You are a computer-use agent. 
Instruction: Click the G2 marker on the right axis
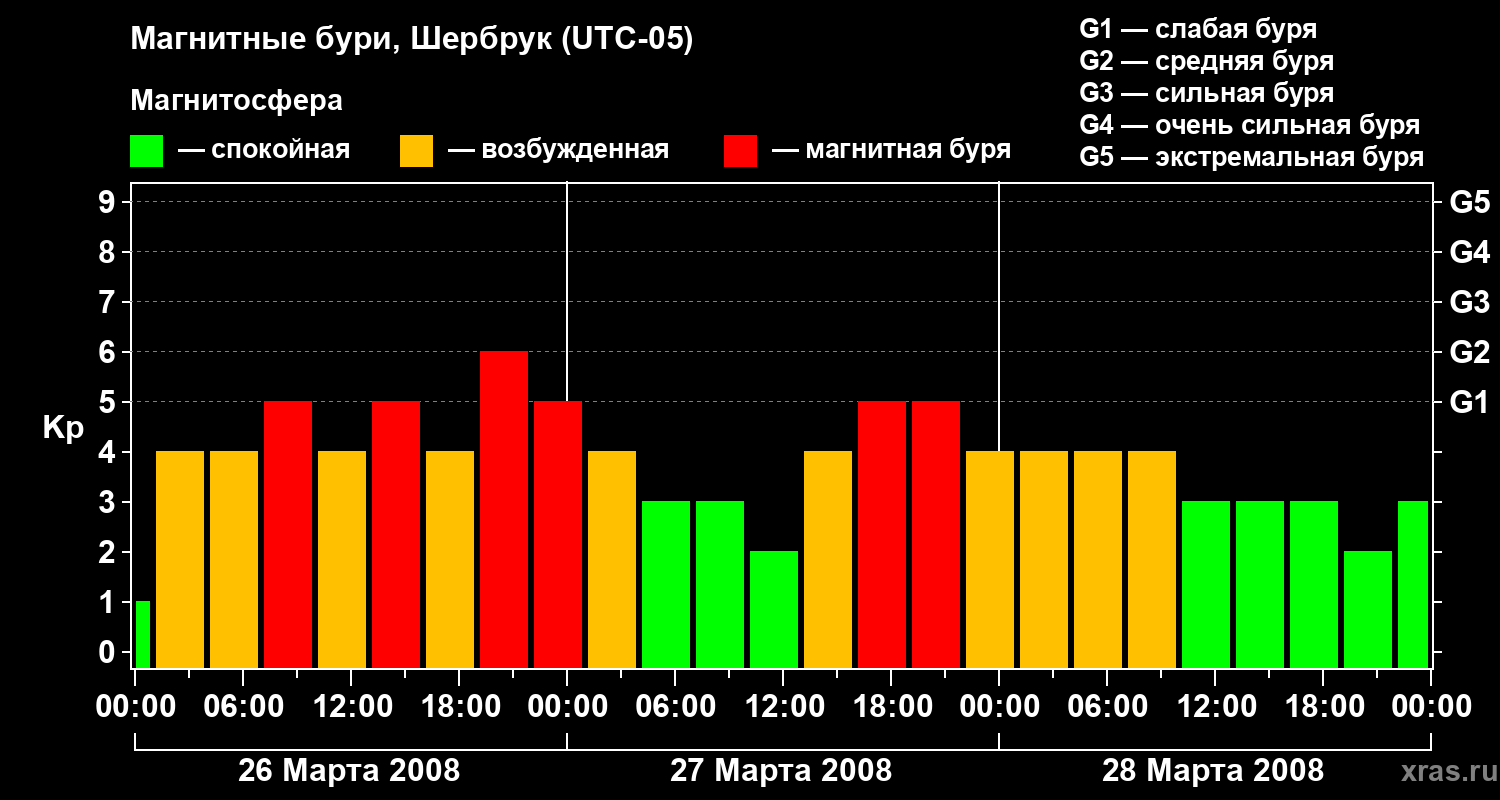tap(1469, 352)
